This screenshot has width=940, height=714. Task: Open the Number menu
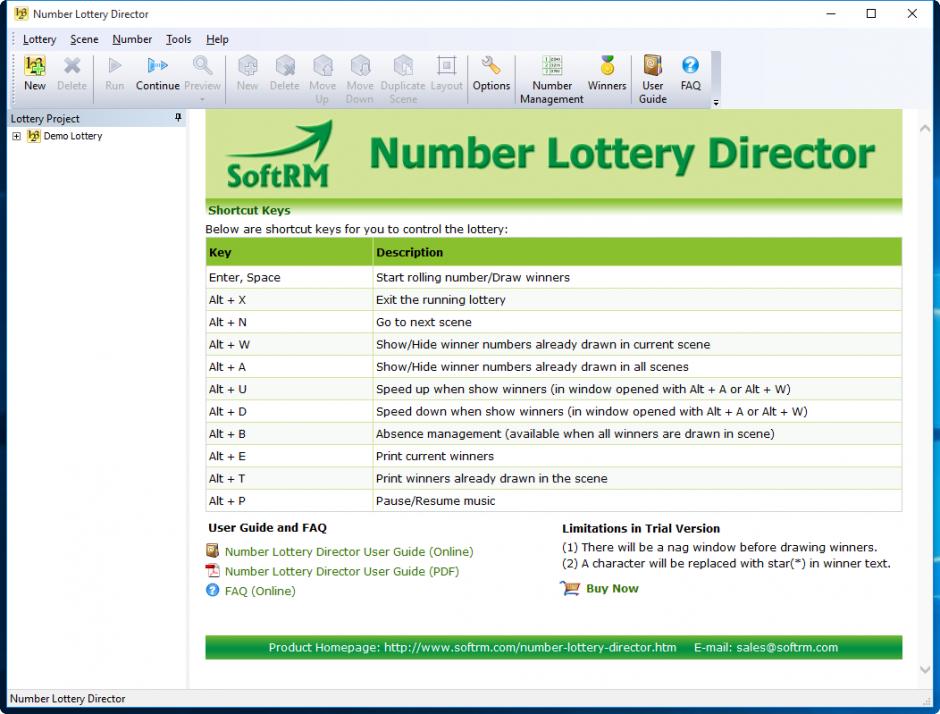132,40
